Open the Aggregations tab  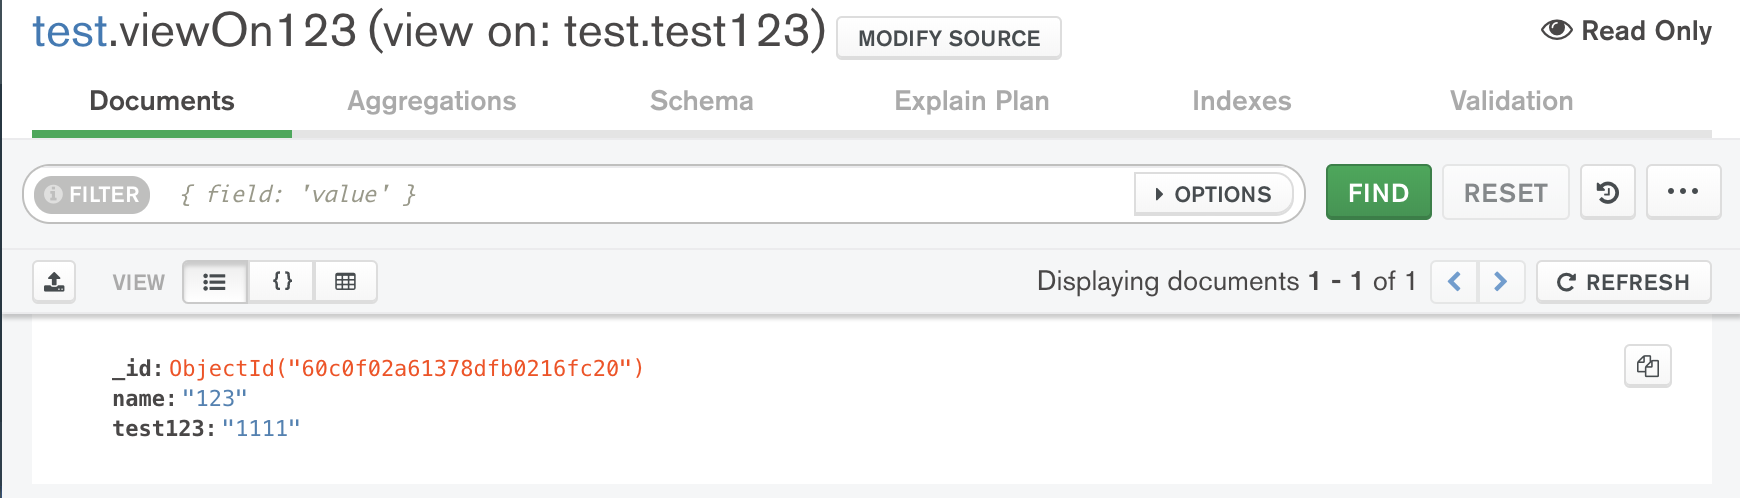coord(432,101)
